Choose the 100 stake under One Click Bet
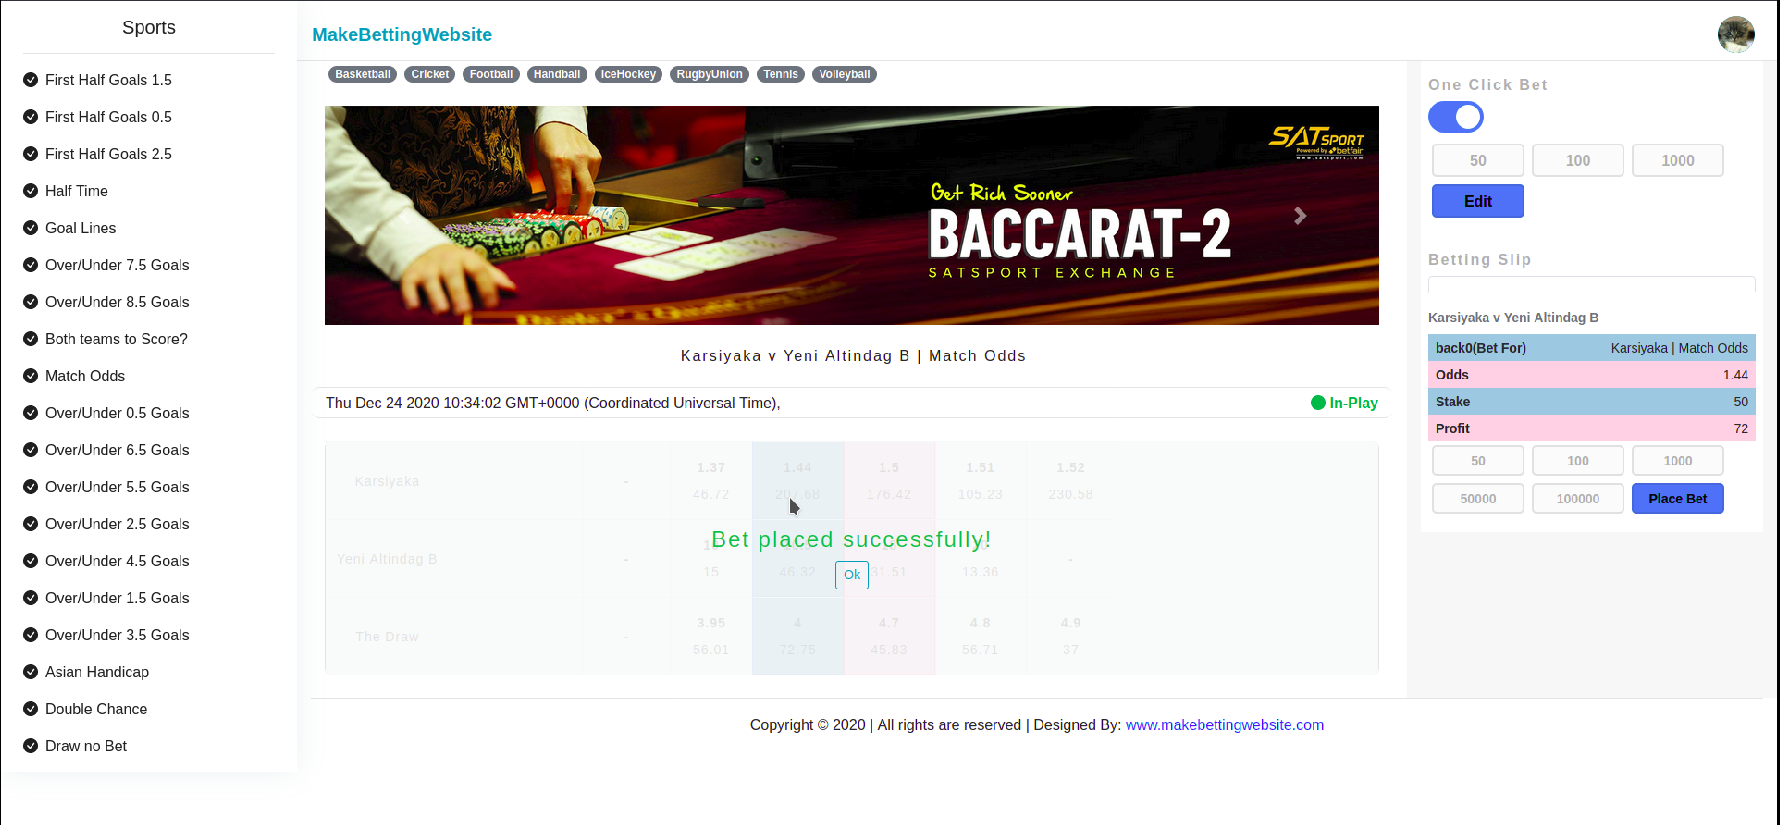Viewport: 1780px width, 825px height. [x=1578, y=160]
